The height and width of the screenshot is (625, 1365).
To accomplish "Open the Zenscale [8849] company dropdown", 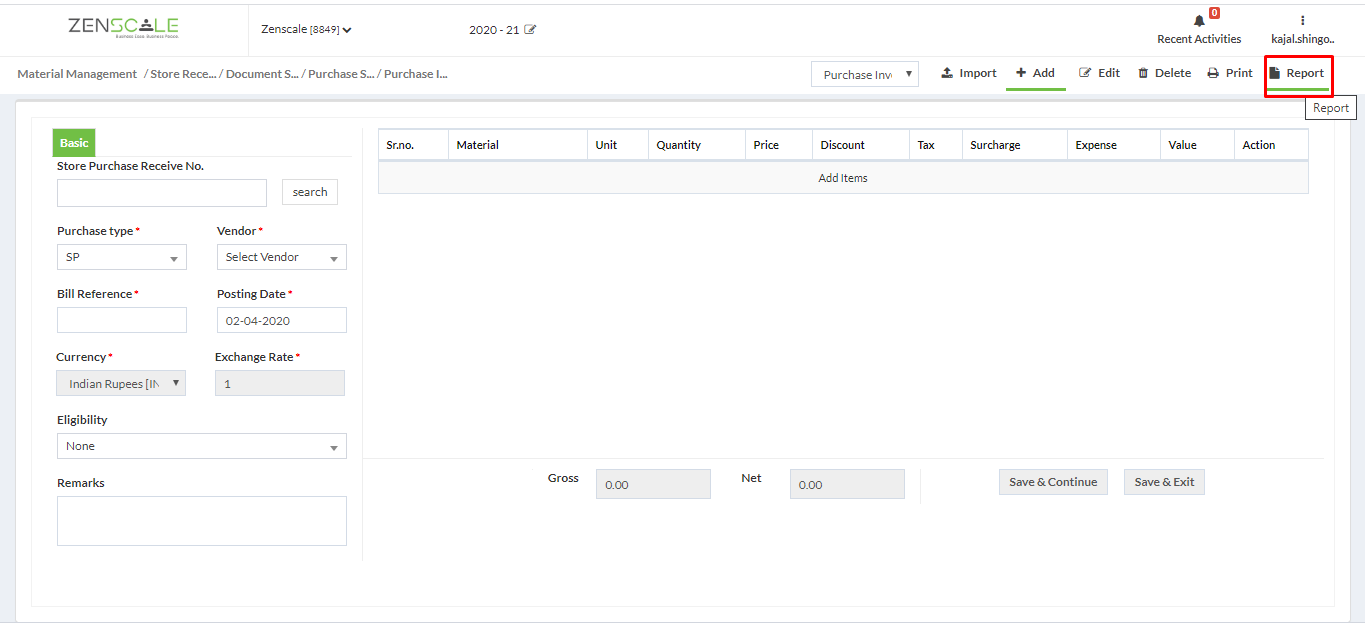I will (306, 30).
